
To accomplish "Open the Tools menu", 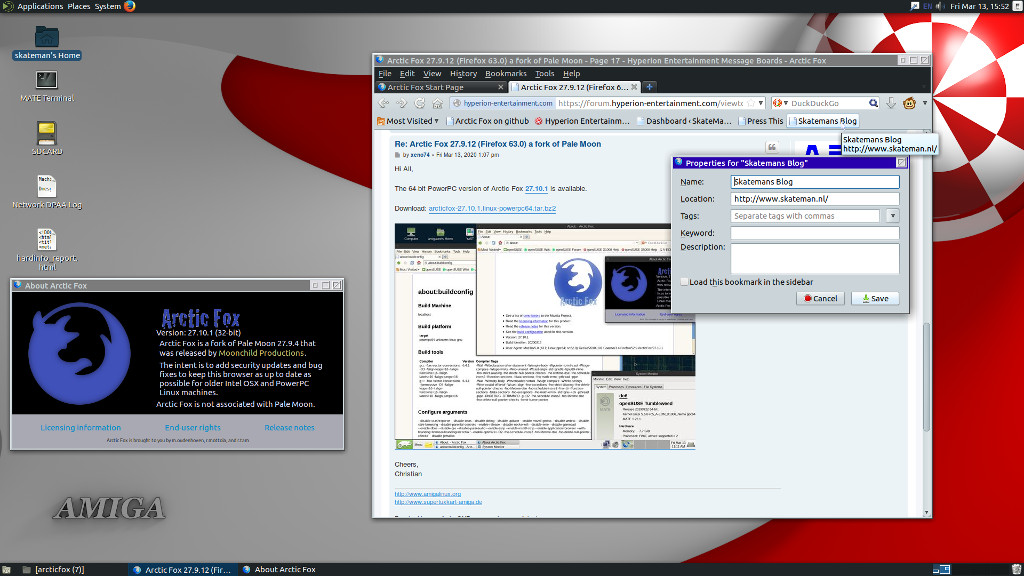I will pyautogui.click(x=544, y=74).
